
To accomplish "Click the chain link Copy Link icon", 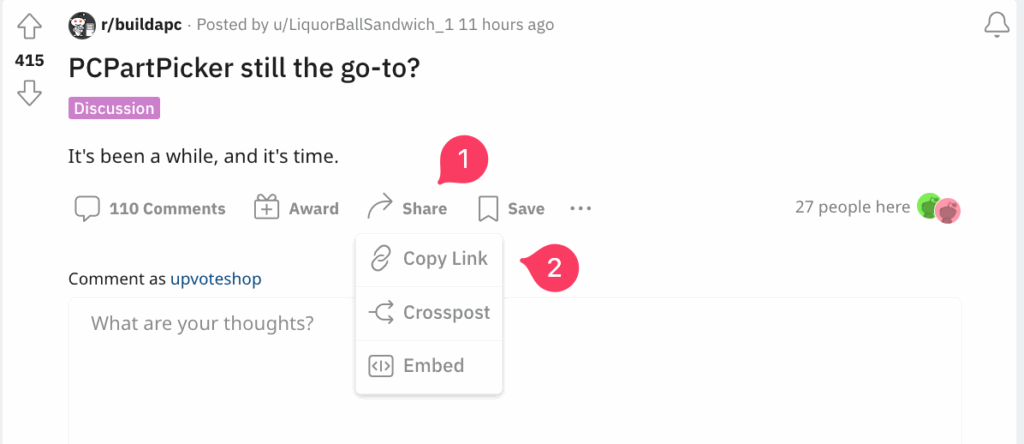I will [x=380, y=259].
